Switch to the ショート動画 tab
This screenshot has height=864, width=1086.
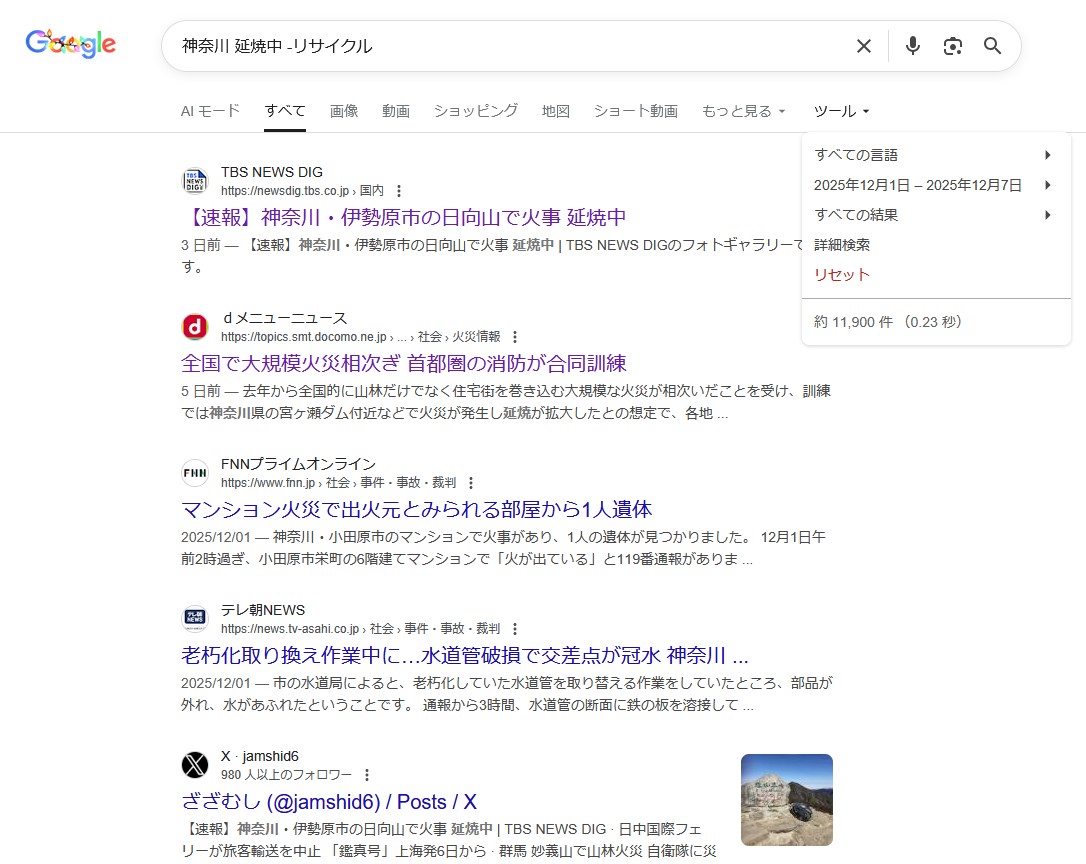click(635, 111)
